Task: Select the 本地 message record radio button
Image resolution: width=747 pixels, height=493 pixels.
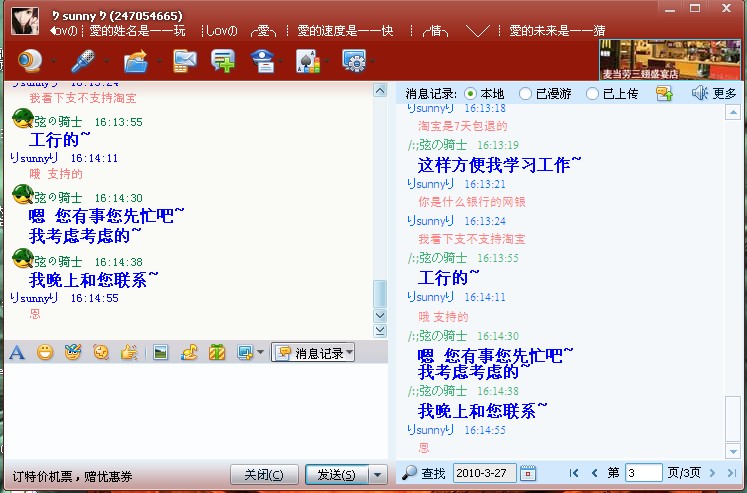Action: point(471,94)
